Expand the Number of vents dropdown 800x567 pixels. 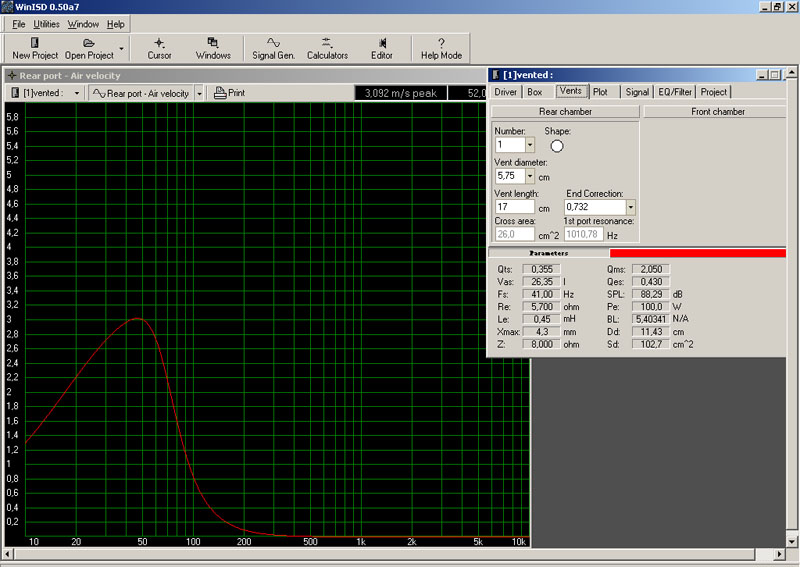pyautogui.click(x=530, y=145)
